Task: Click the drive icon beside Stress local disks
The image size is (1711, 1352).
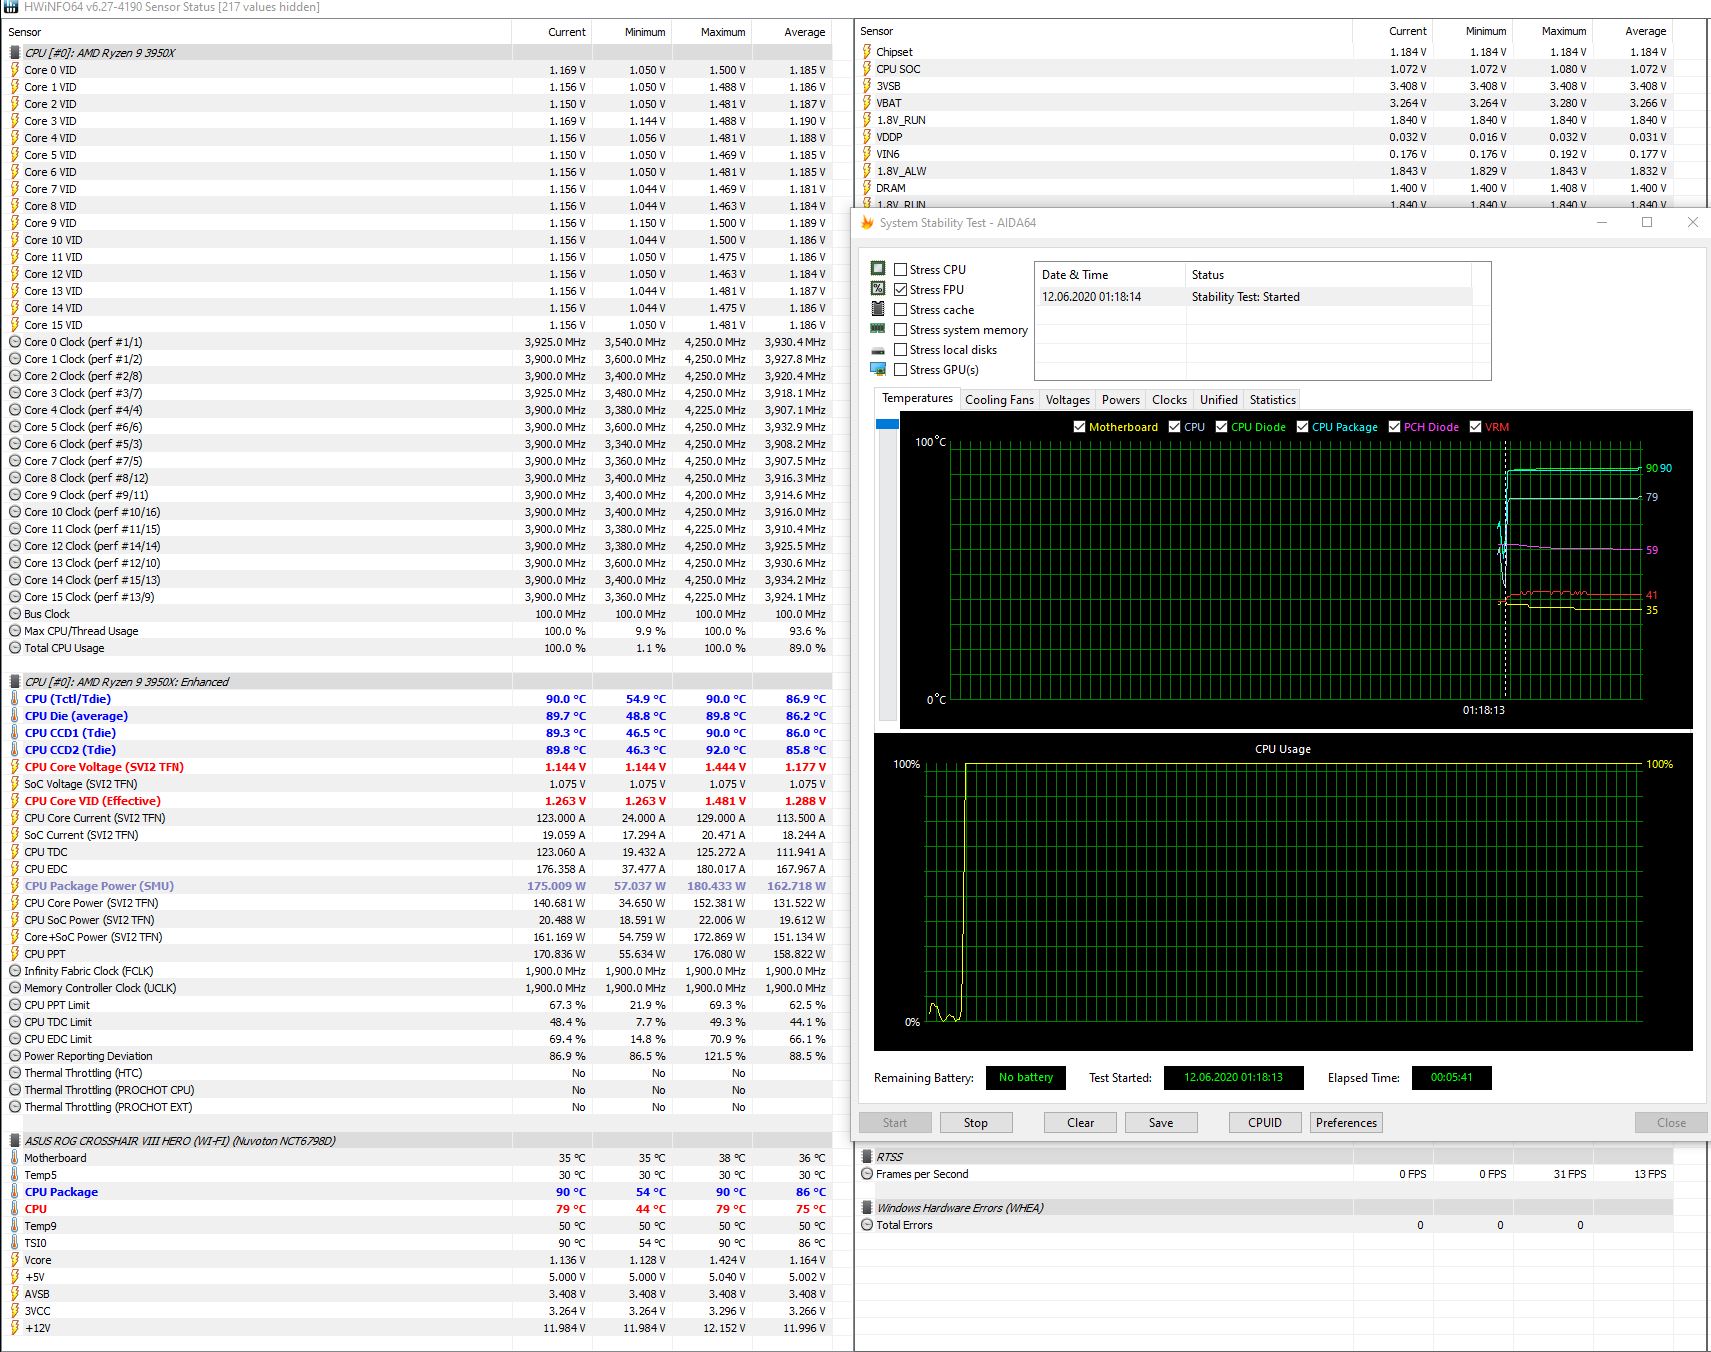Action: 878,350
